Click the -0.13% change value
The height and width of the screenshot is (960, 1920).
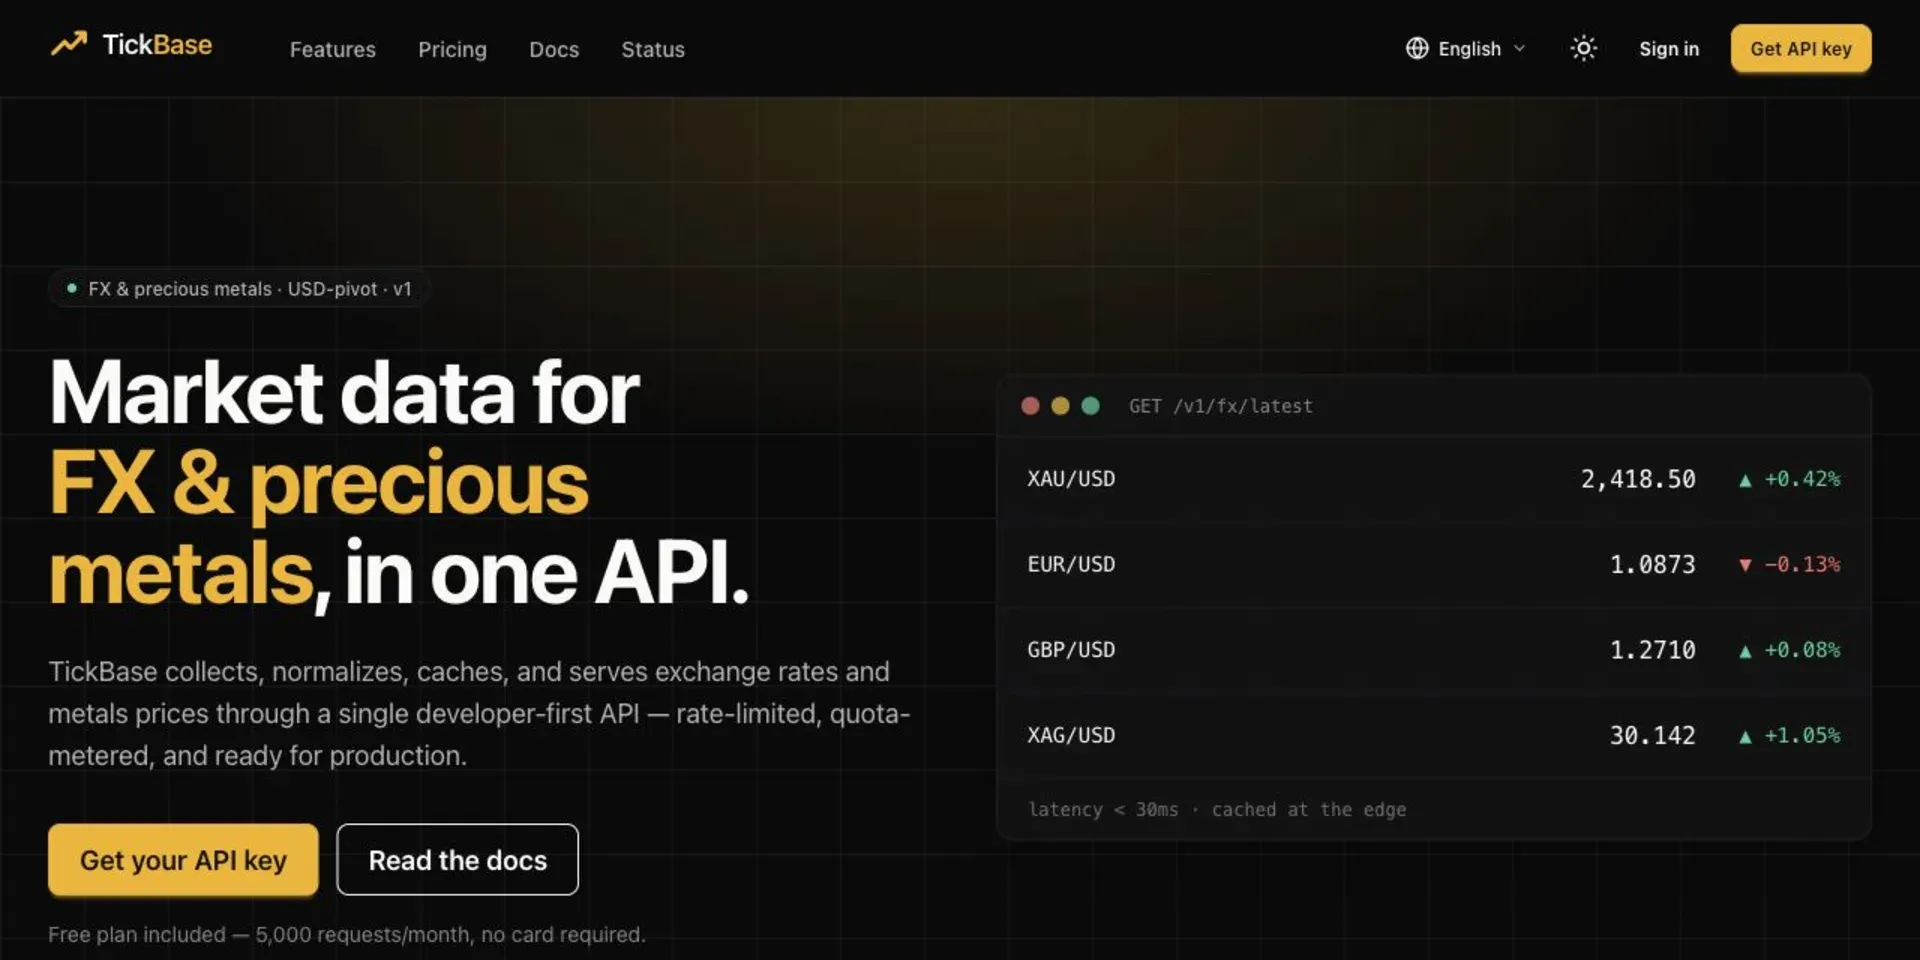(x=1802, y=564)
